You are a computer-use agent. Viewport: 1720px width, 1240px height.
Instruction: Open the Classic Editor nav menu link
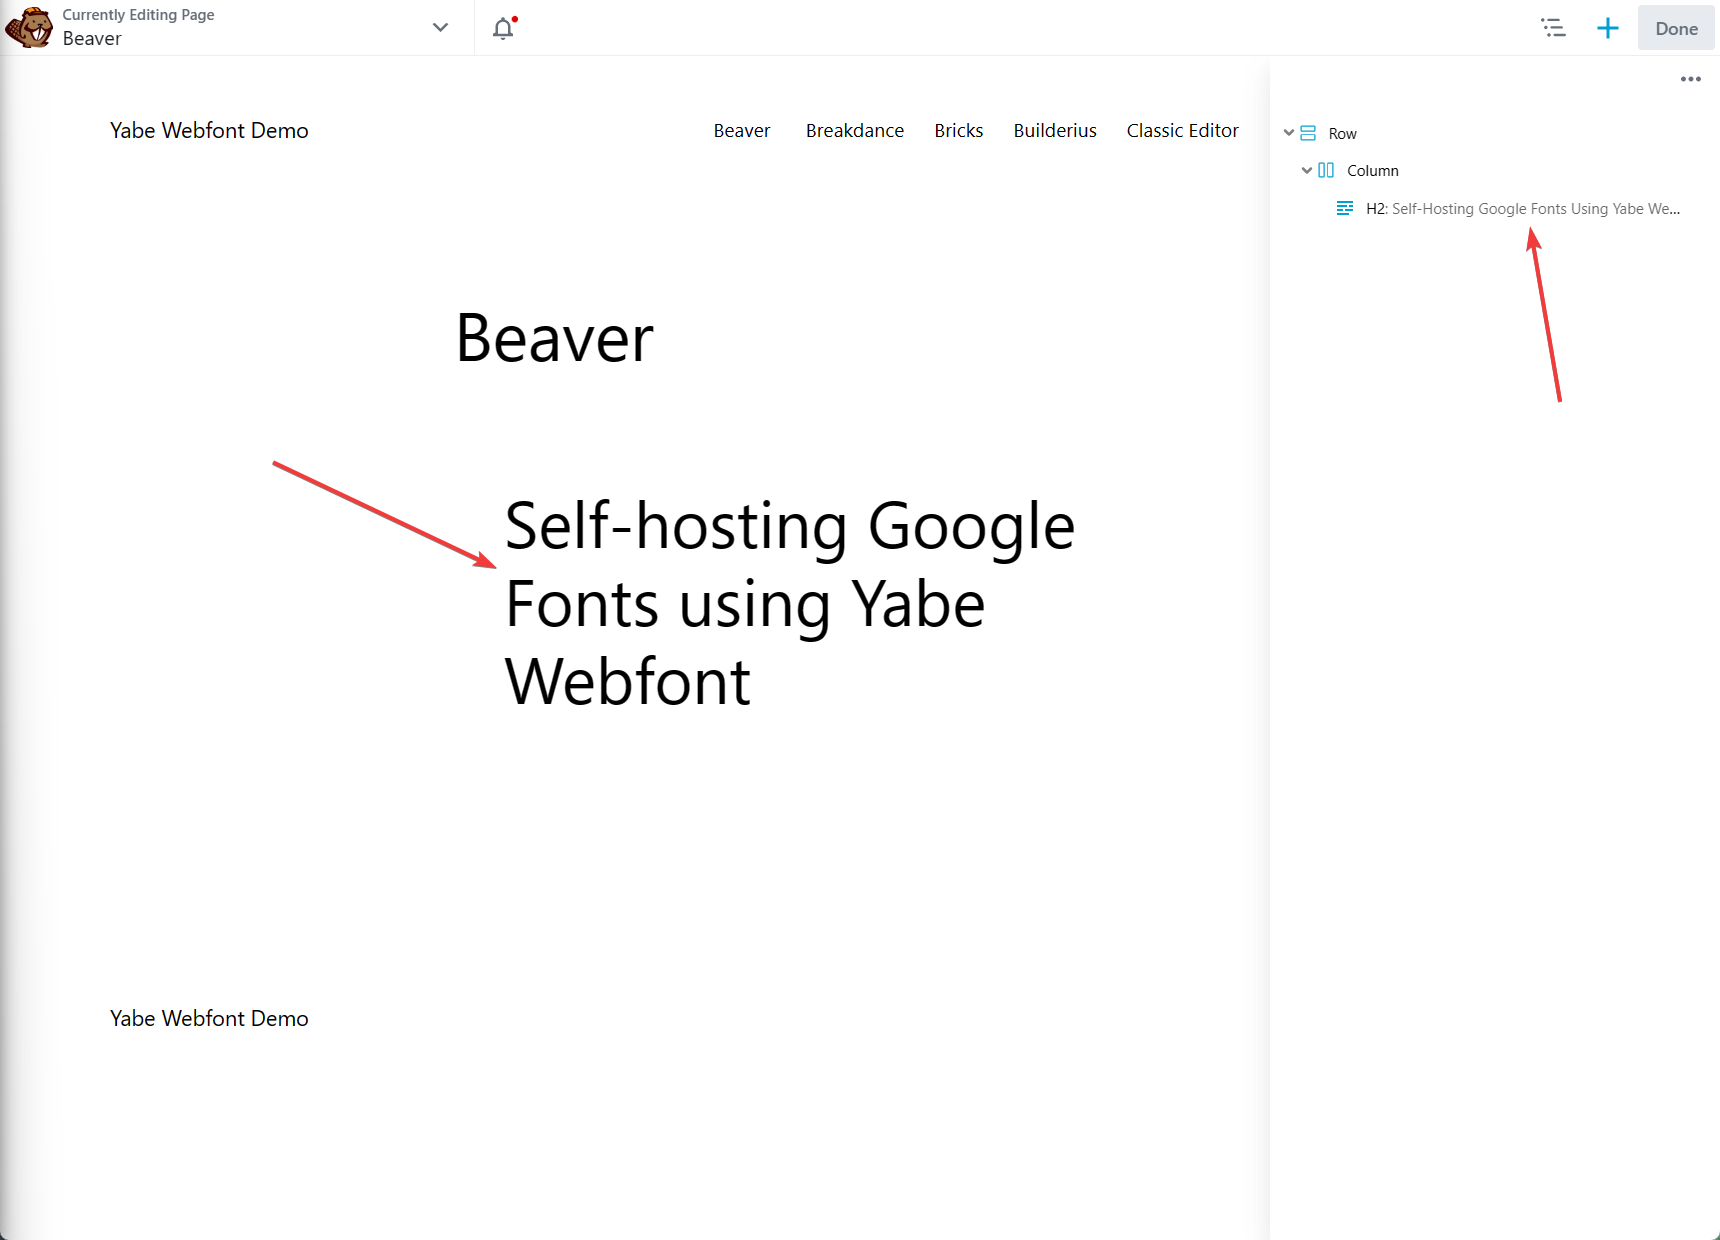(1183, 131)
